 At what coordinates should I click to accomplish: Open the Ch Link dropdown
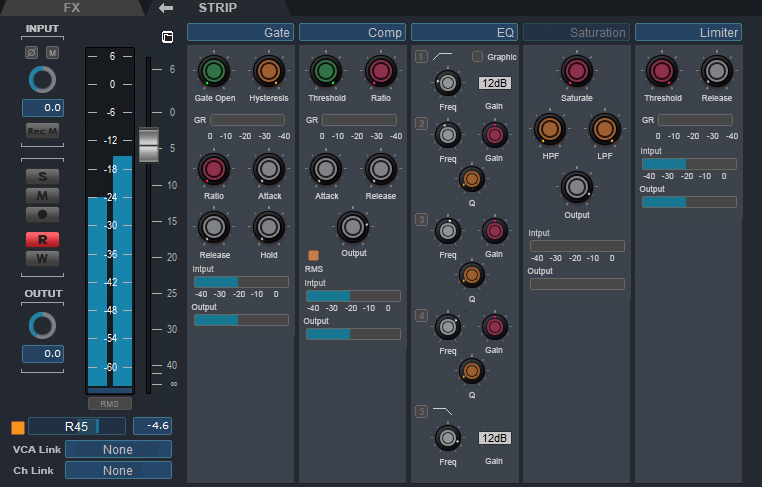(x=117, y=470)
